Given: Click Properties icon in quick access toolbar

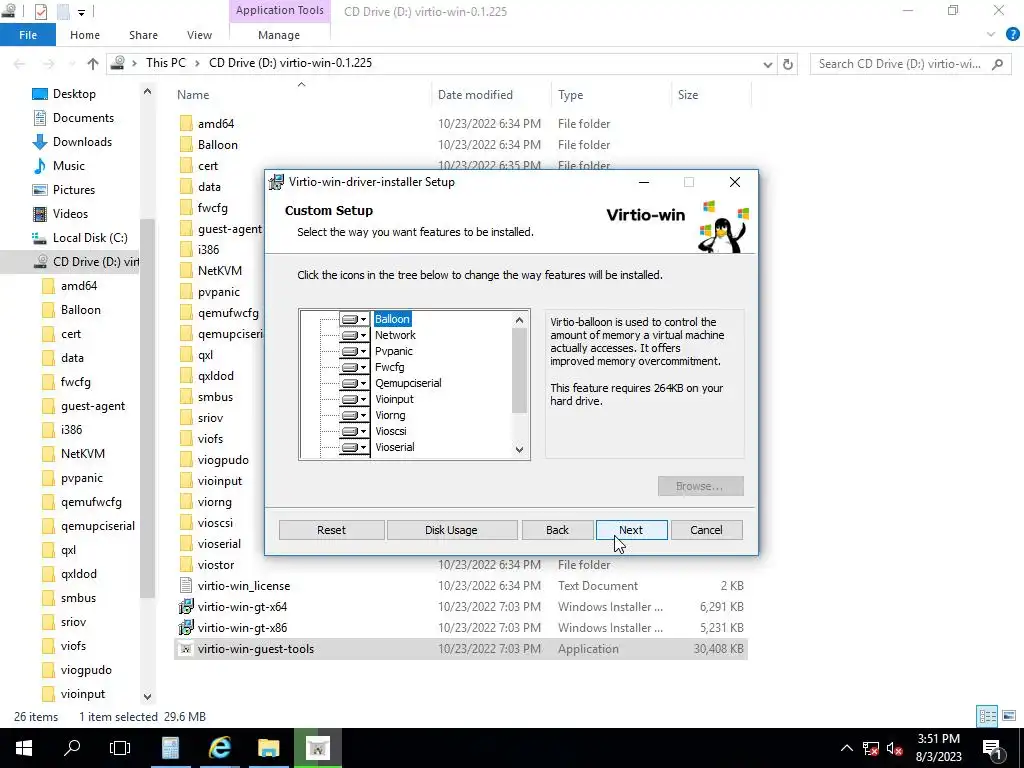Looking at the screenshot, I should pos(40,12).
